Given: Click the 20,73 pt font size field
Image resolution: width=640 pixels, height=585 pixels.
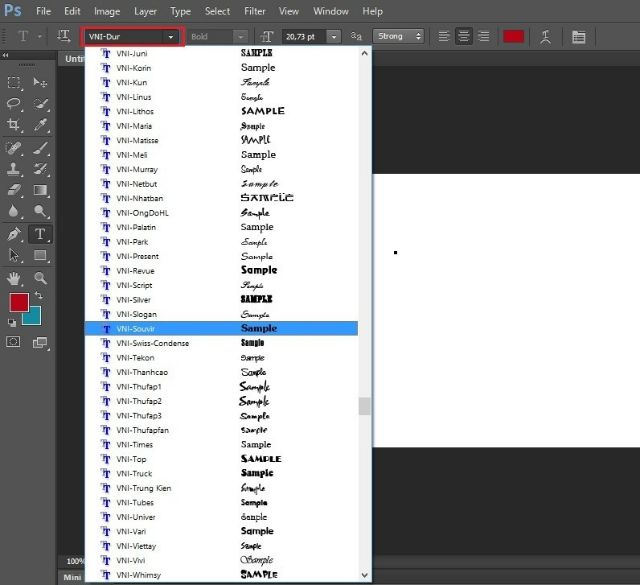Looking at the screenshot, I should click(304, 37).
